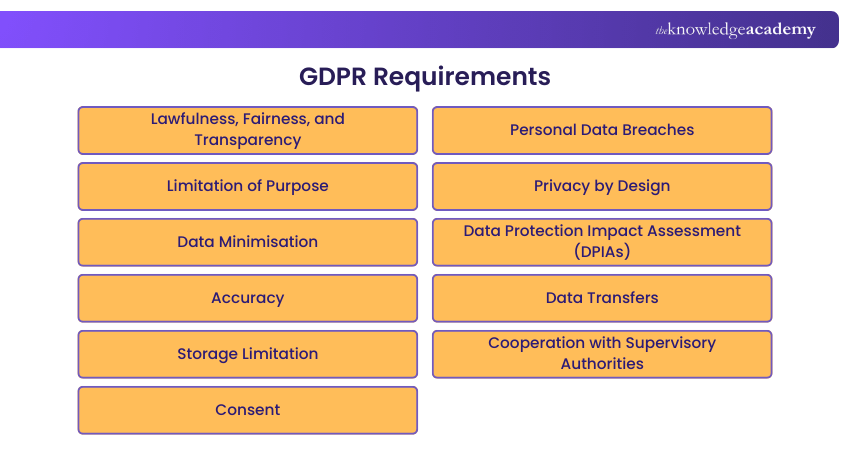
Task: Open the Personal Data Breaches box
Action: click(x=602, y=130)
